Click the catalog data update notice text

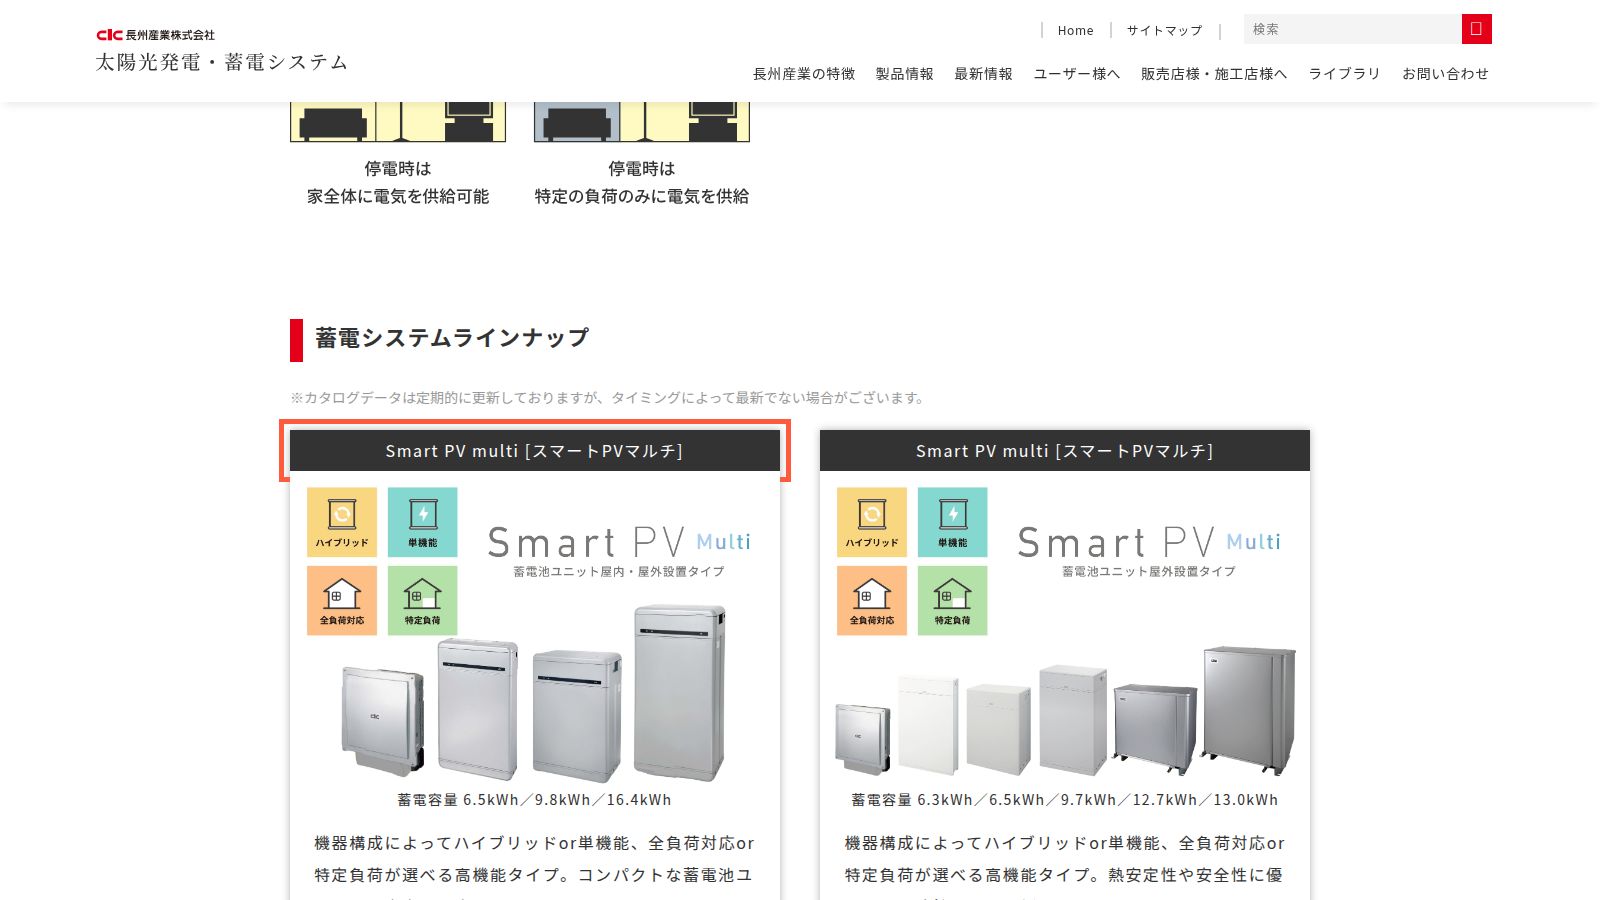pyautogui.click(x=608, y=398)
